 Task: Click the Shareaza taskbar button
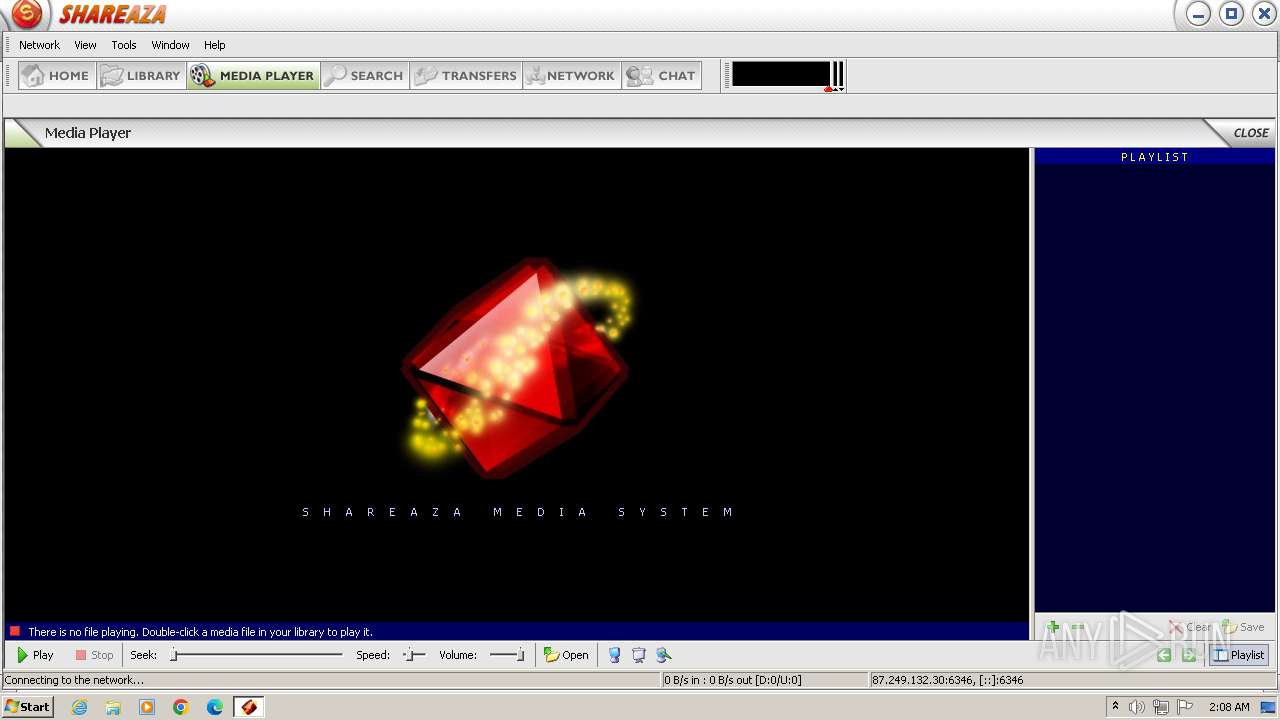coord(249,707)
